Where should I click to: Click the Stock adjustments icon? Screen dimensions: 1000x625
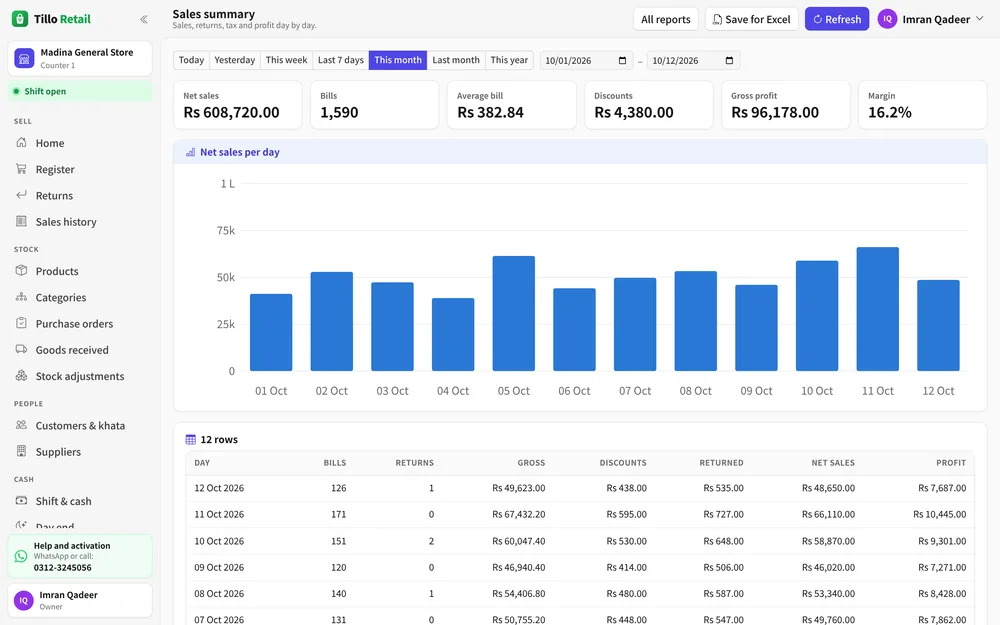click(x=22, y=375)
